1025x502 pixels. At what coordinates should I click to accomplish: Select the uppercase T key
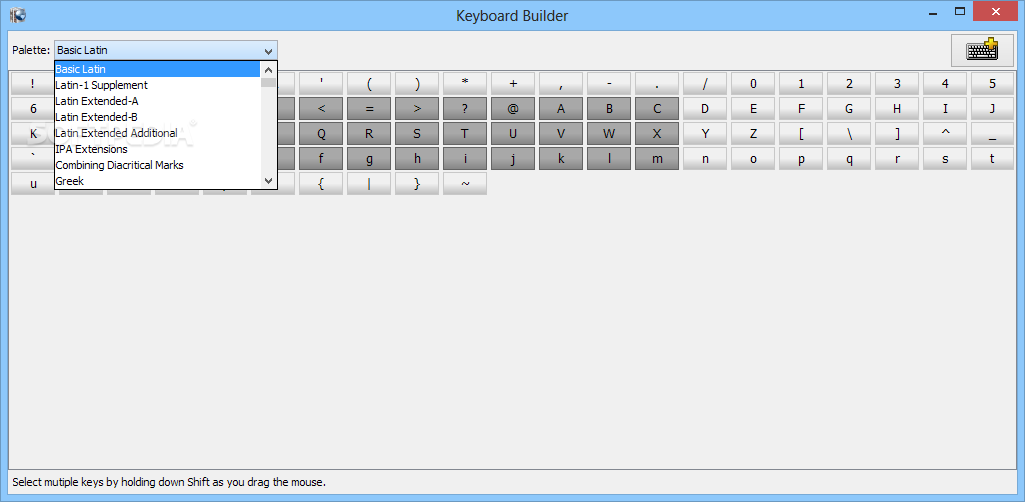click(x=465, y=133)
